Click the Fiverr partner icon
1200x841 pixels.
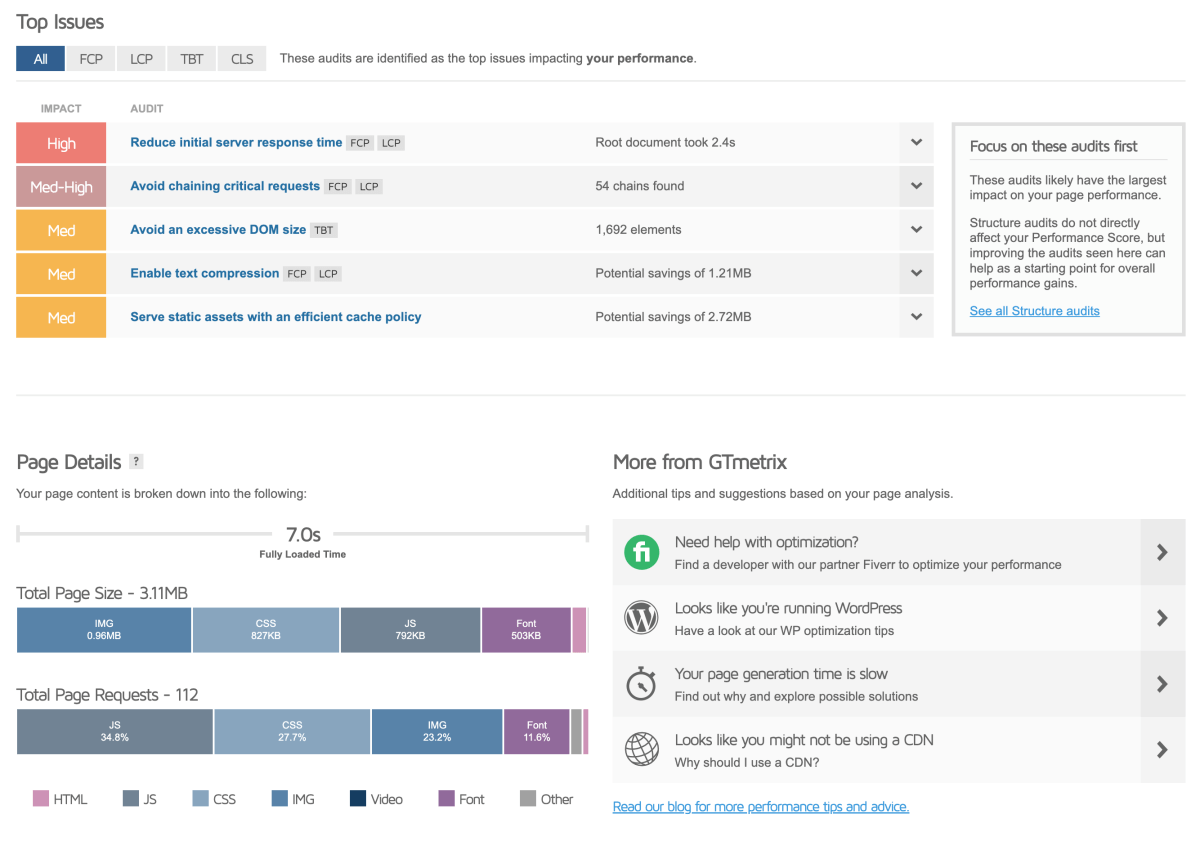click(642, 552)
